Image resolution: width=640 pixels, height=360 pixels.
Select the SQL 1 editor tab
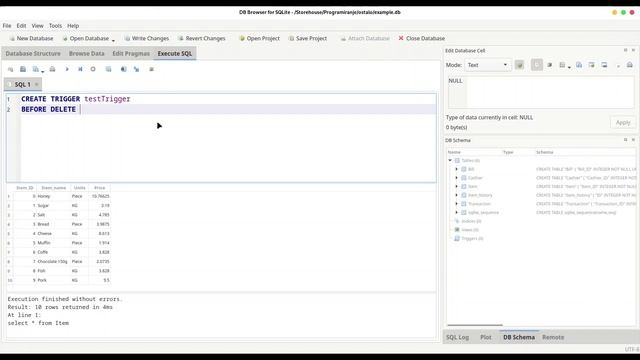tap(22, 84)
